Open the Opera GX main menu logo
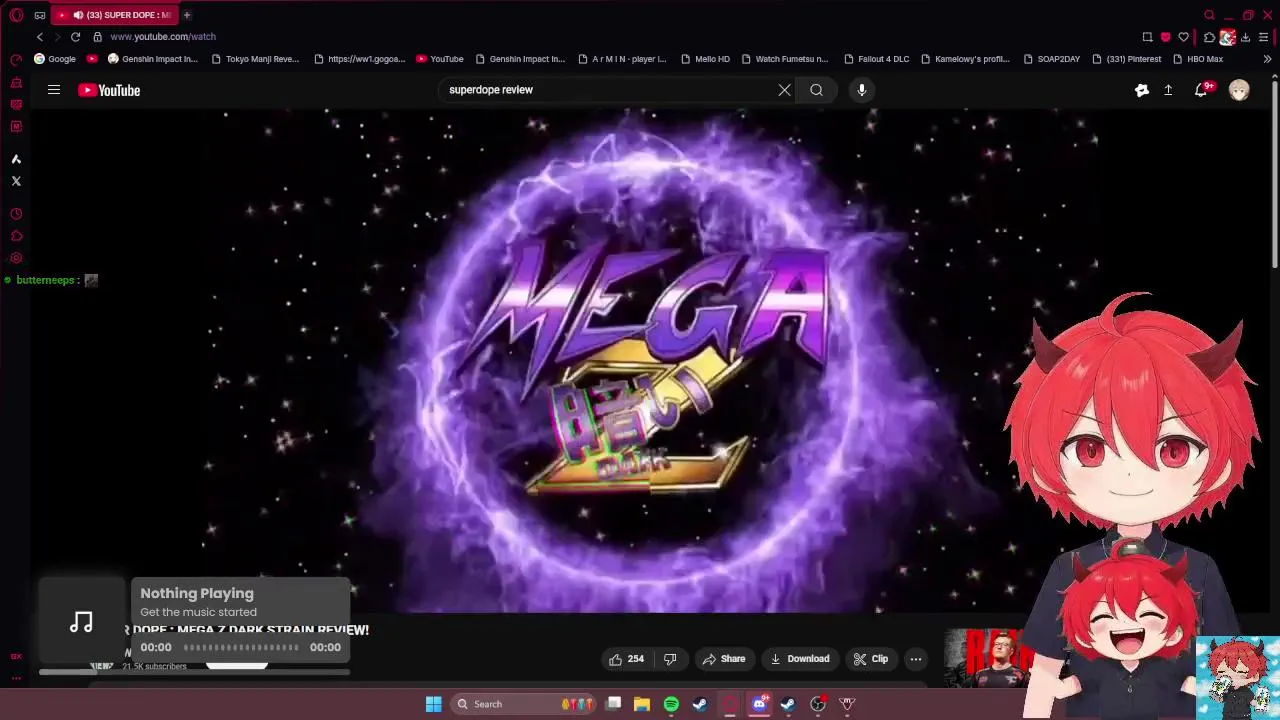The image size is (1280, 720). click(16, 15)
